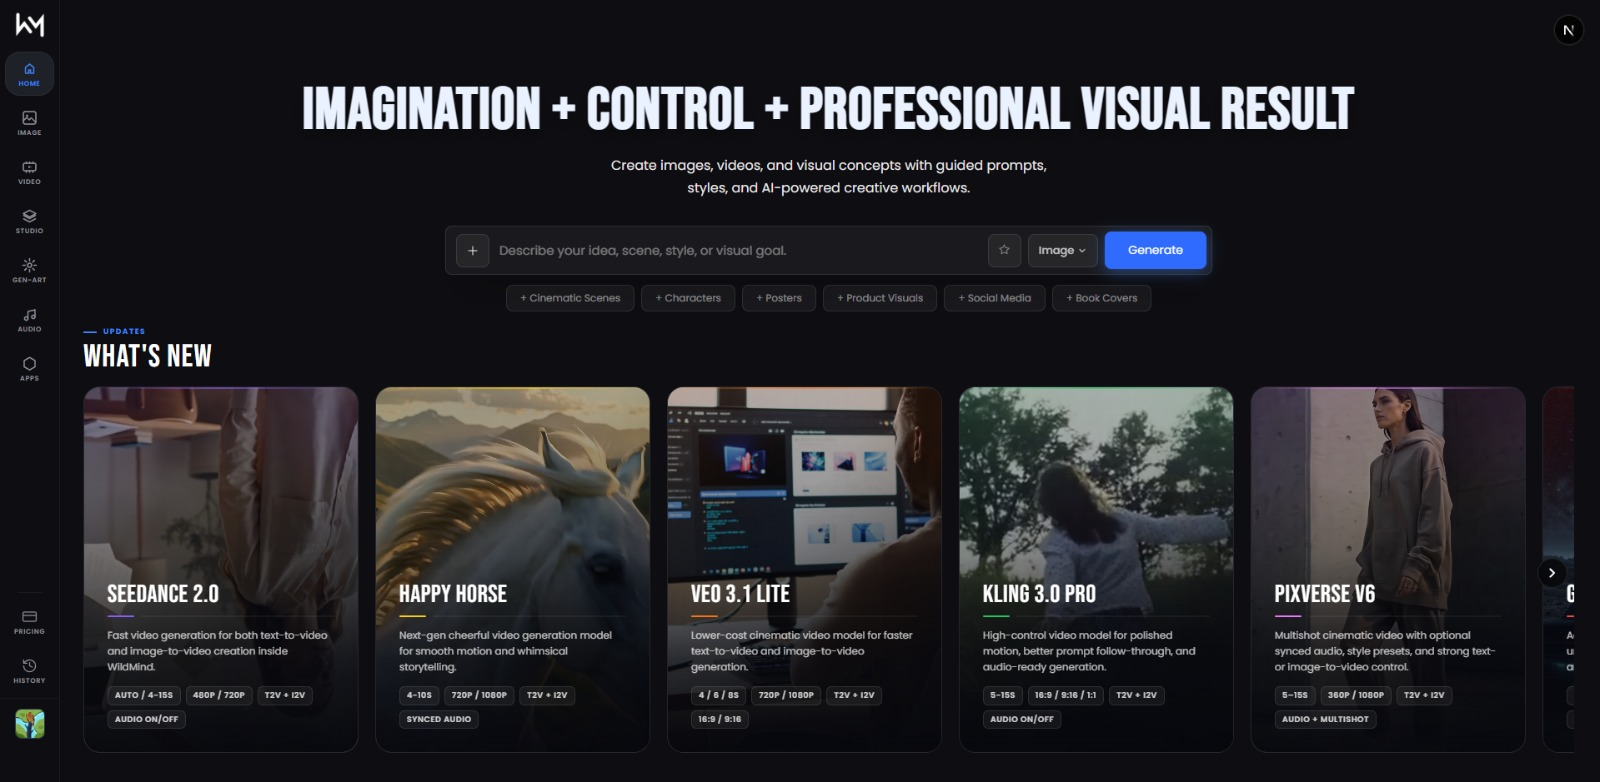Focus the describe your idea prompt field
The image size is (1600, 782).
click(x=738, y=250)
